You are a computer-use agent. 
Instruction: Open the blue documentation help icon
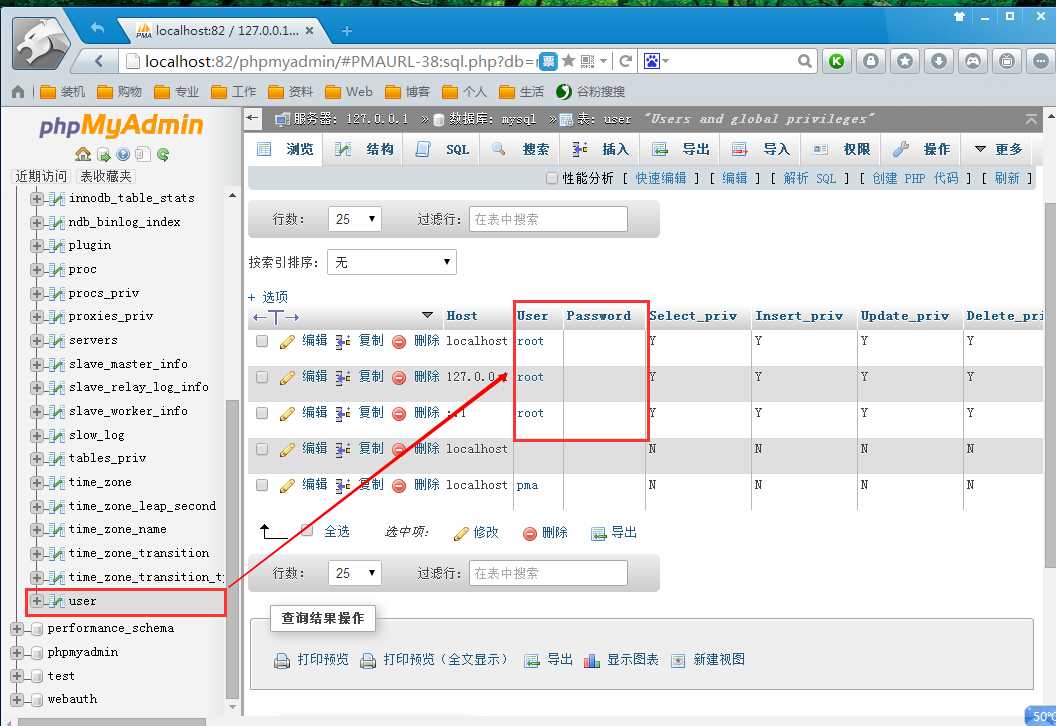click(x=123, y=154)
